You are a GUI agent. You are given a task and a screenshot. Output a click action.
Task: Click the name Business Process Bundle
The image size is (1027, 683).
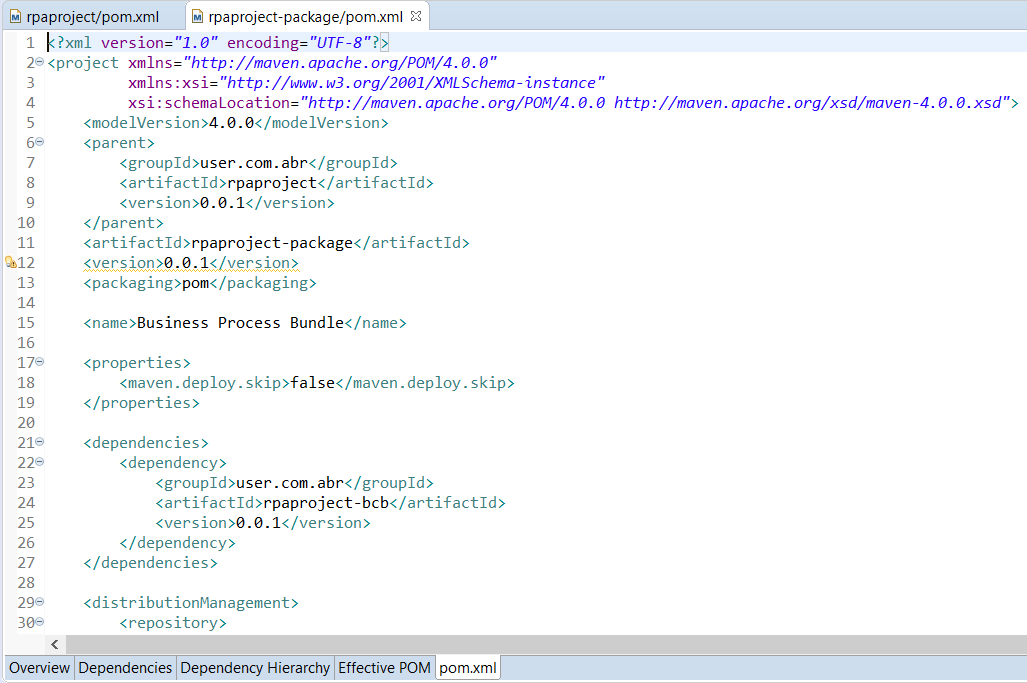[x=240, y=323]
